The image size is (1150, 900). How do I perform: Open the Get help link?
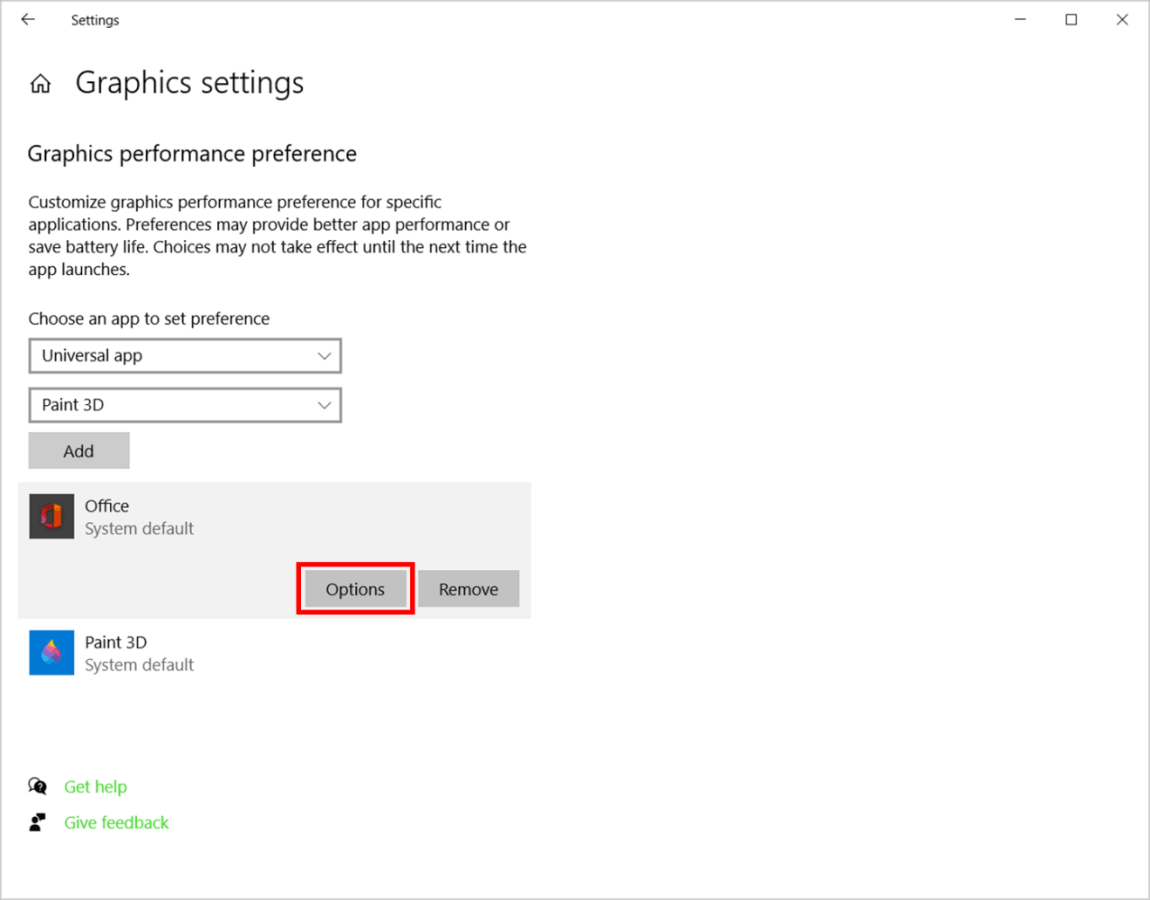click(95, 786)
